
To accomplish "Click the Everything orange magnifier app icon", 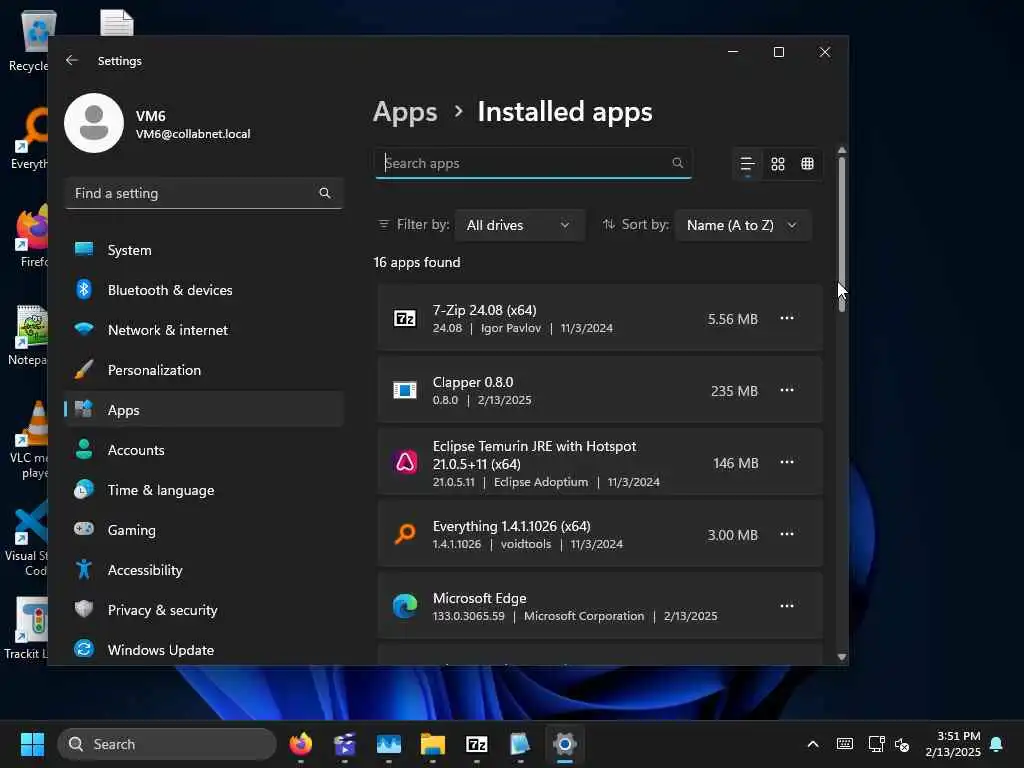I will coord(405,534).
